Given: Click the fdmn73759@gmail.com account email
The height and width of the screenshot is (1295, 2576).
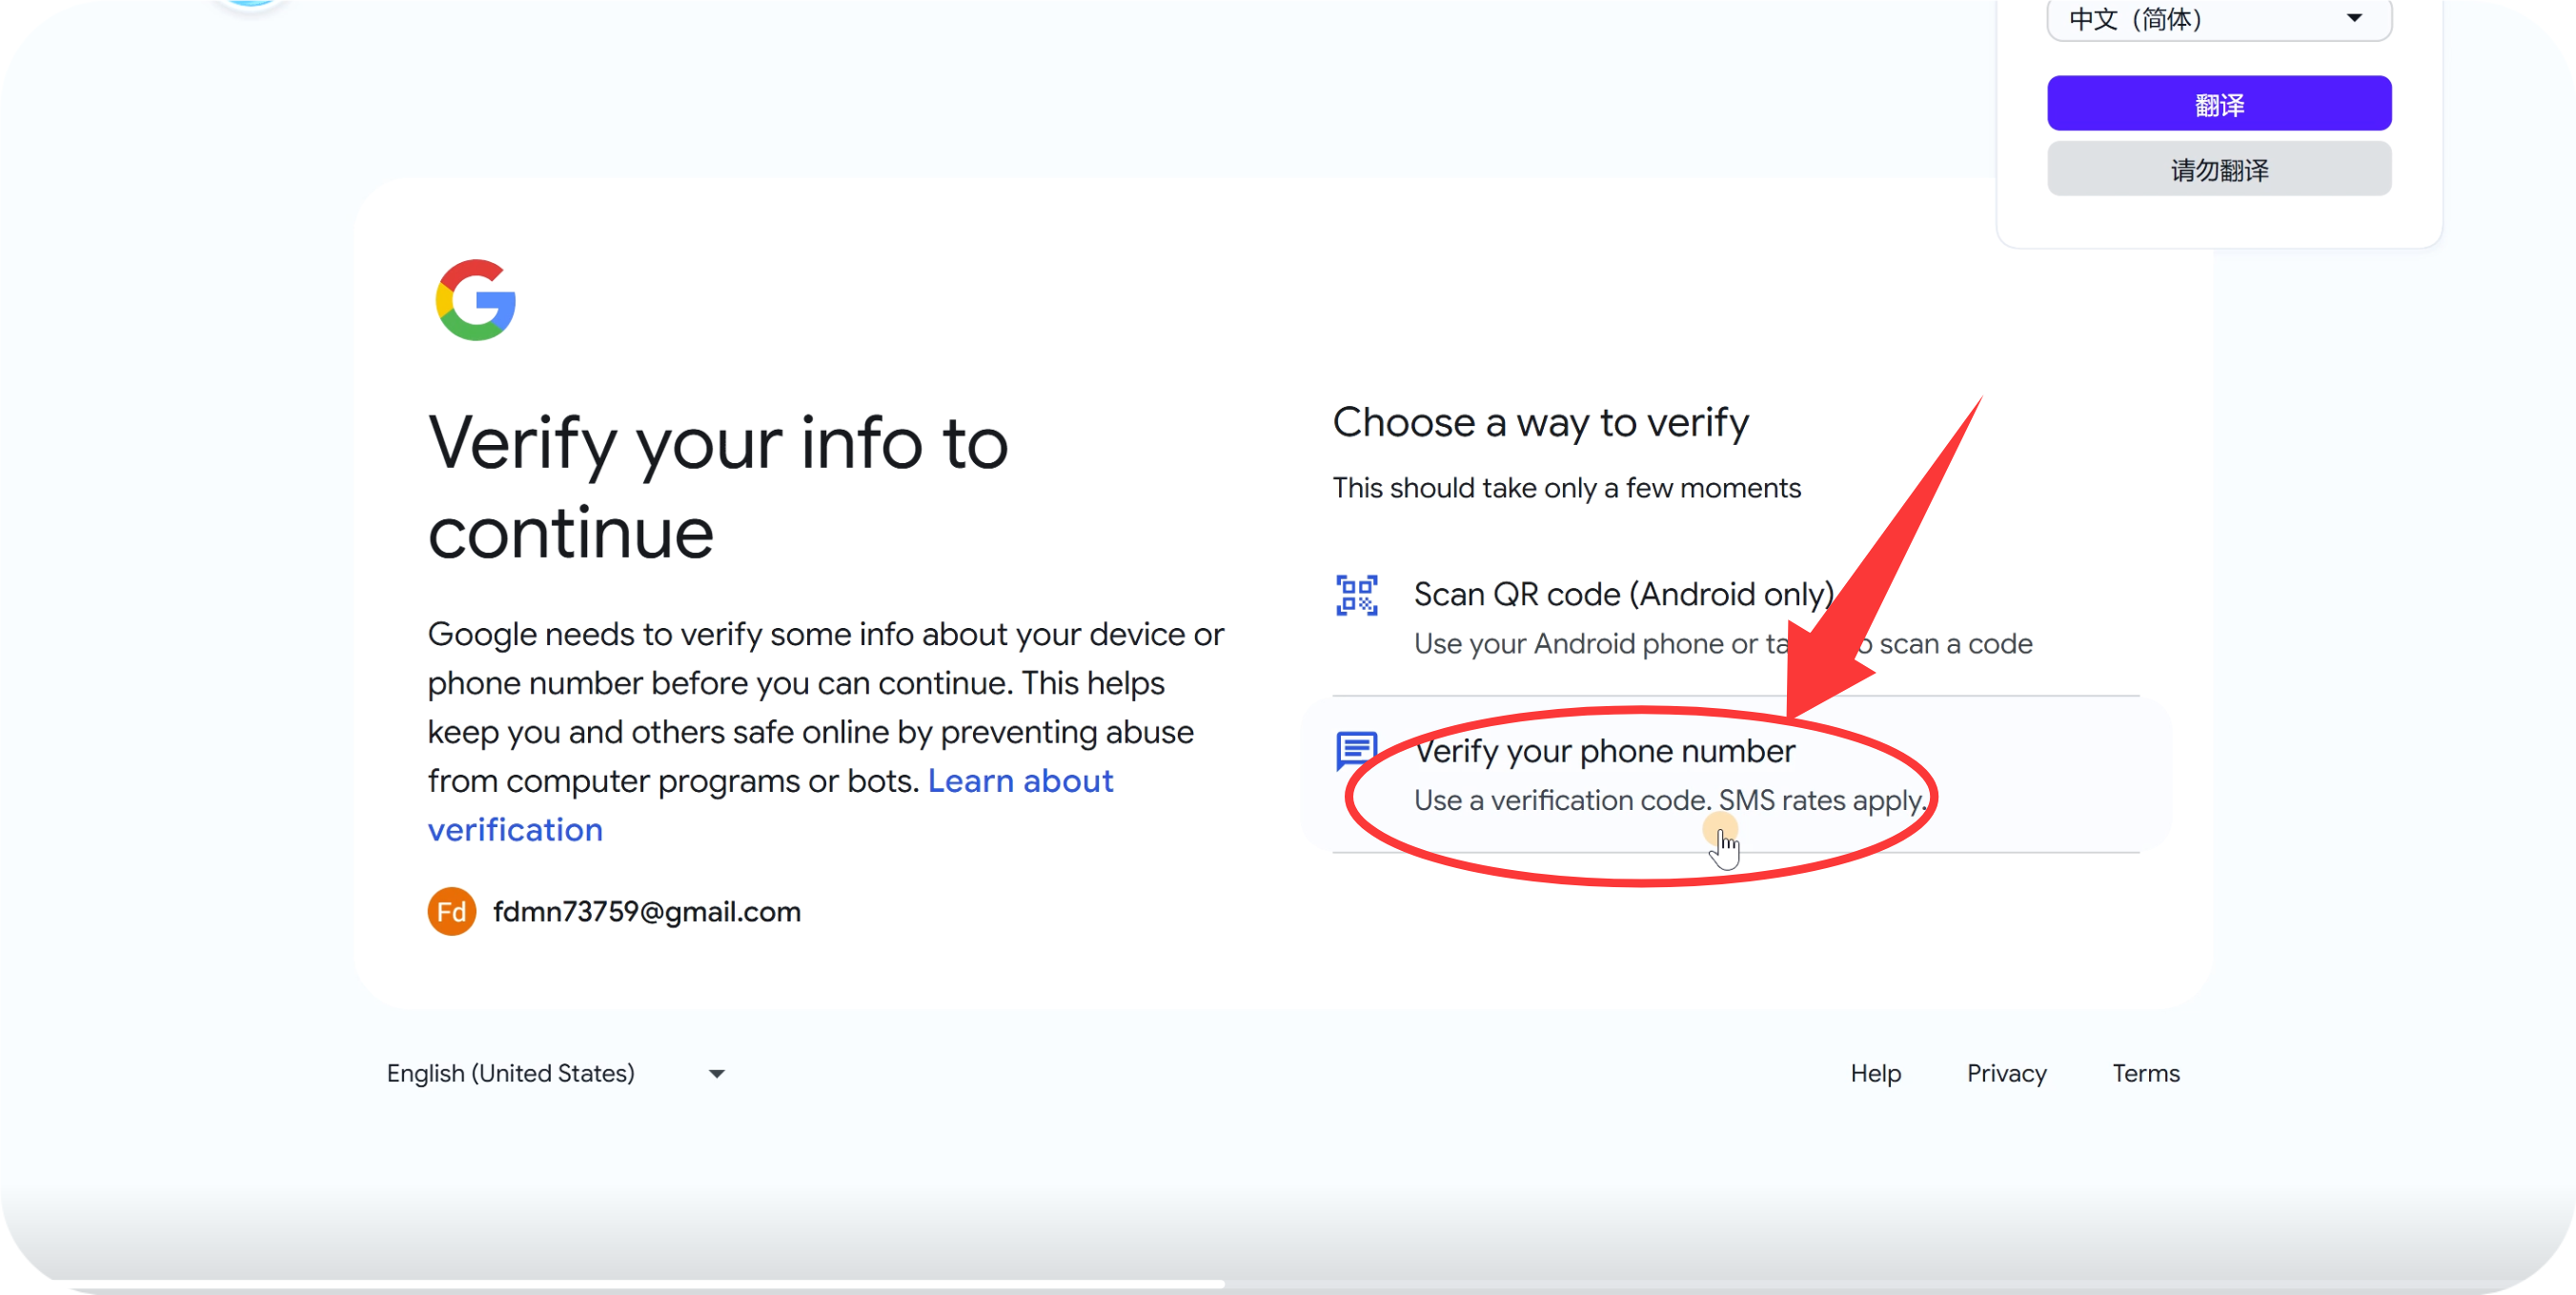Looking at the screenshot, I should pyautogui.click(x=646, y=912).
